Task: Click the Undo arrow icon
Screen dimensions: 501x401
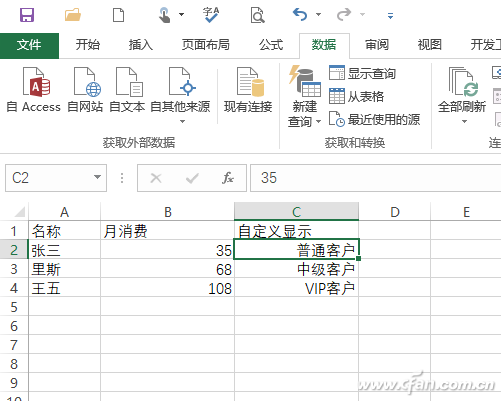Action: [300, 15]
